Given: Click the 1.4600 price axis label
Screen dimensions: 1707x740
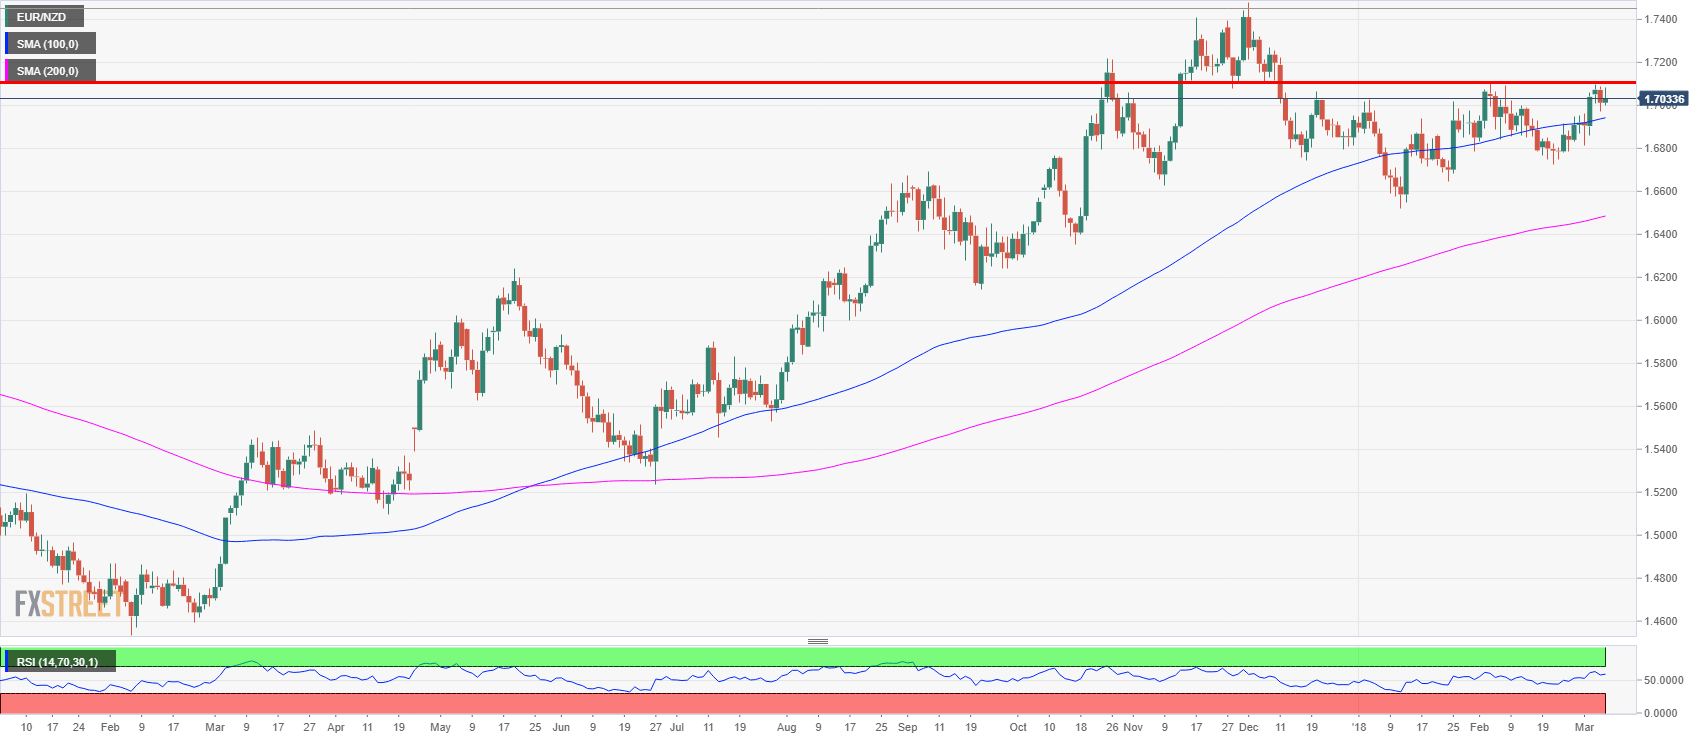Looking at the screenshot, I should [1663, 621].
